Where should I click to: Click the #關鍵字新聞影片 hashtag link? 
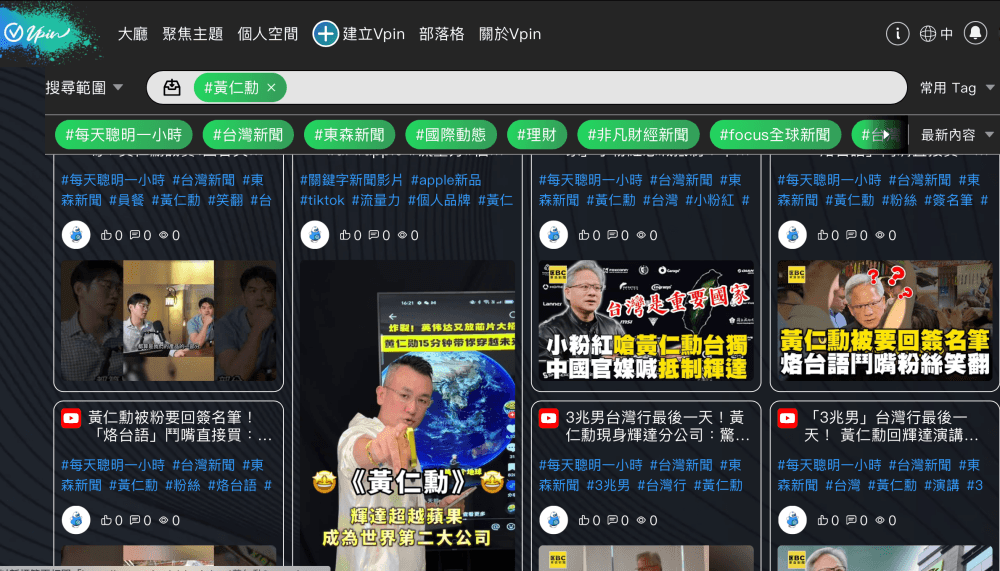click(351, 181)
